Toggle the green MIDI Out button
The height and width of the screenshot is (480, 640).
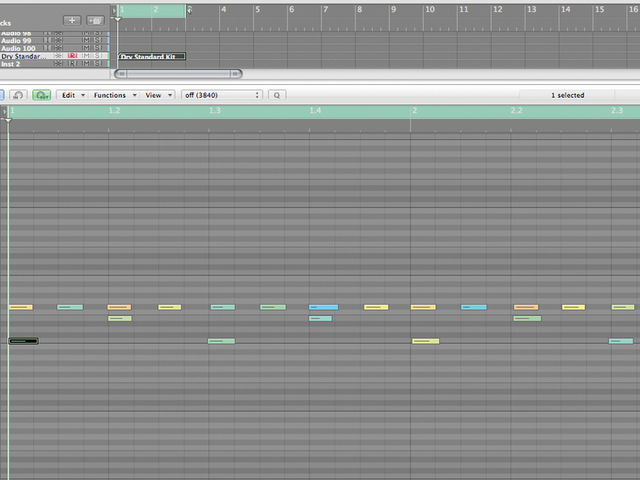click(42, 95)
